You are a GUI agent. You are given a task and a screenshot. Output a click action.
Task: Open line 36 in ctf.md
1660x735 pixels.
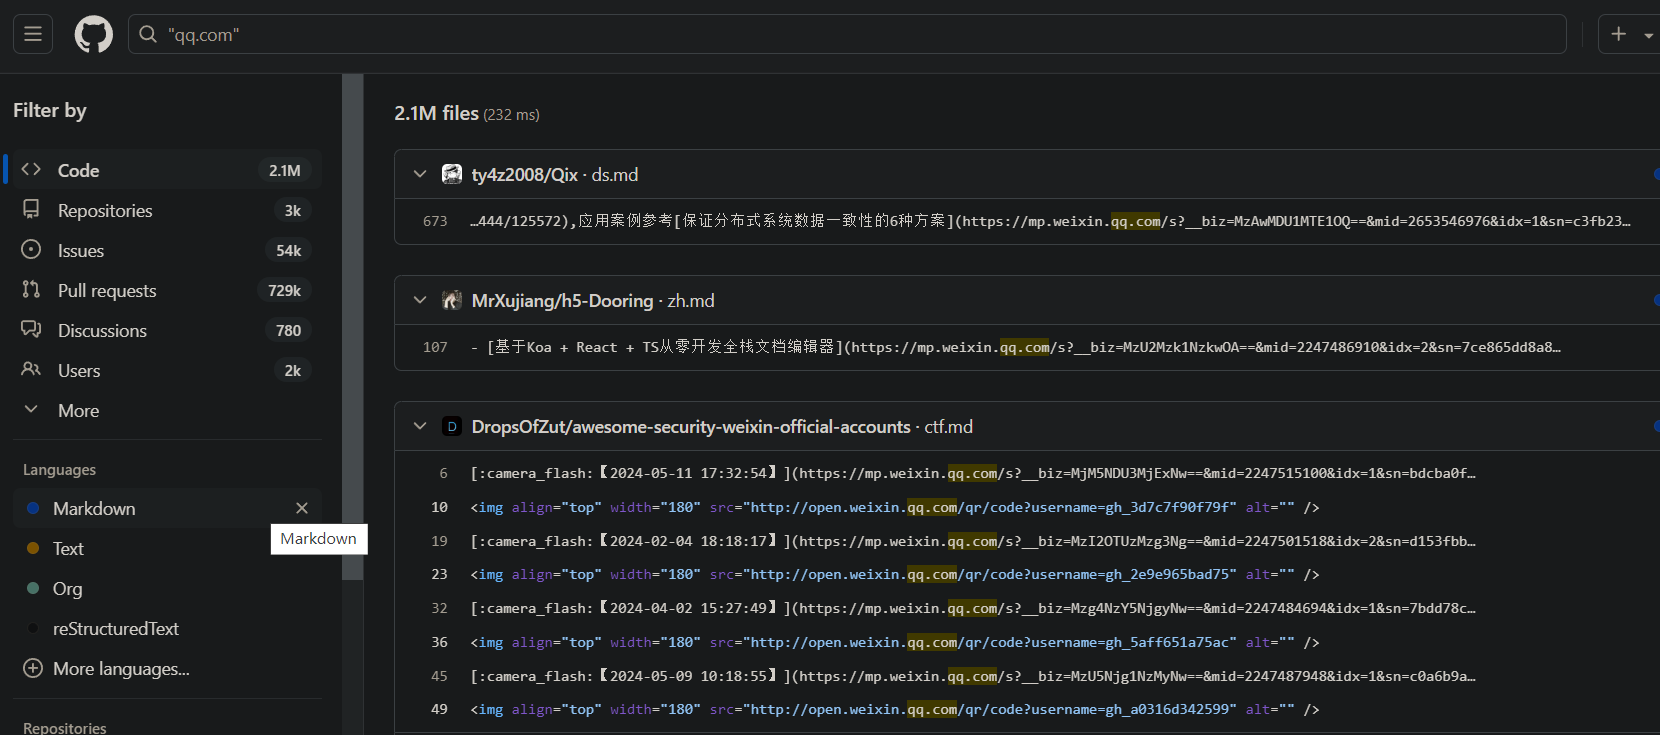click(x=439, y=642)
